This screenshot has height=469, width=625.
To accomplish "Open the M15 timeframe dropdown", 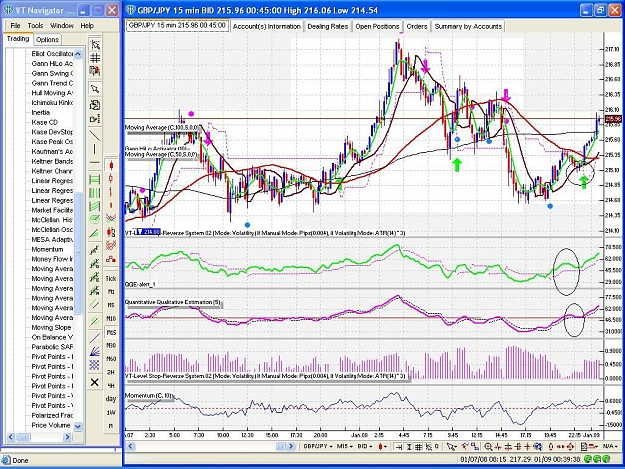I will click(x=345, y=447).
